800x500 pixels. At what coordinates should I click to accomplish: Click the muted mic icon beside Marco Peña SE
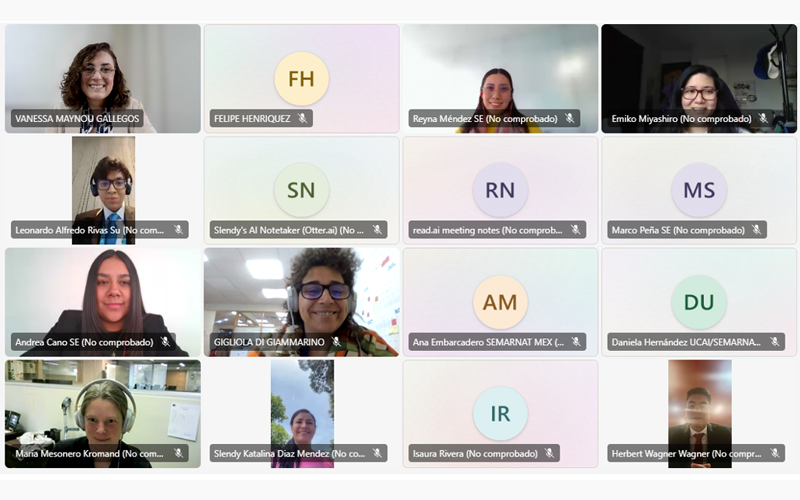coord(757,230)
